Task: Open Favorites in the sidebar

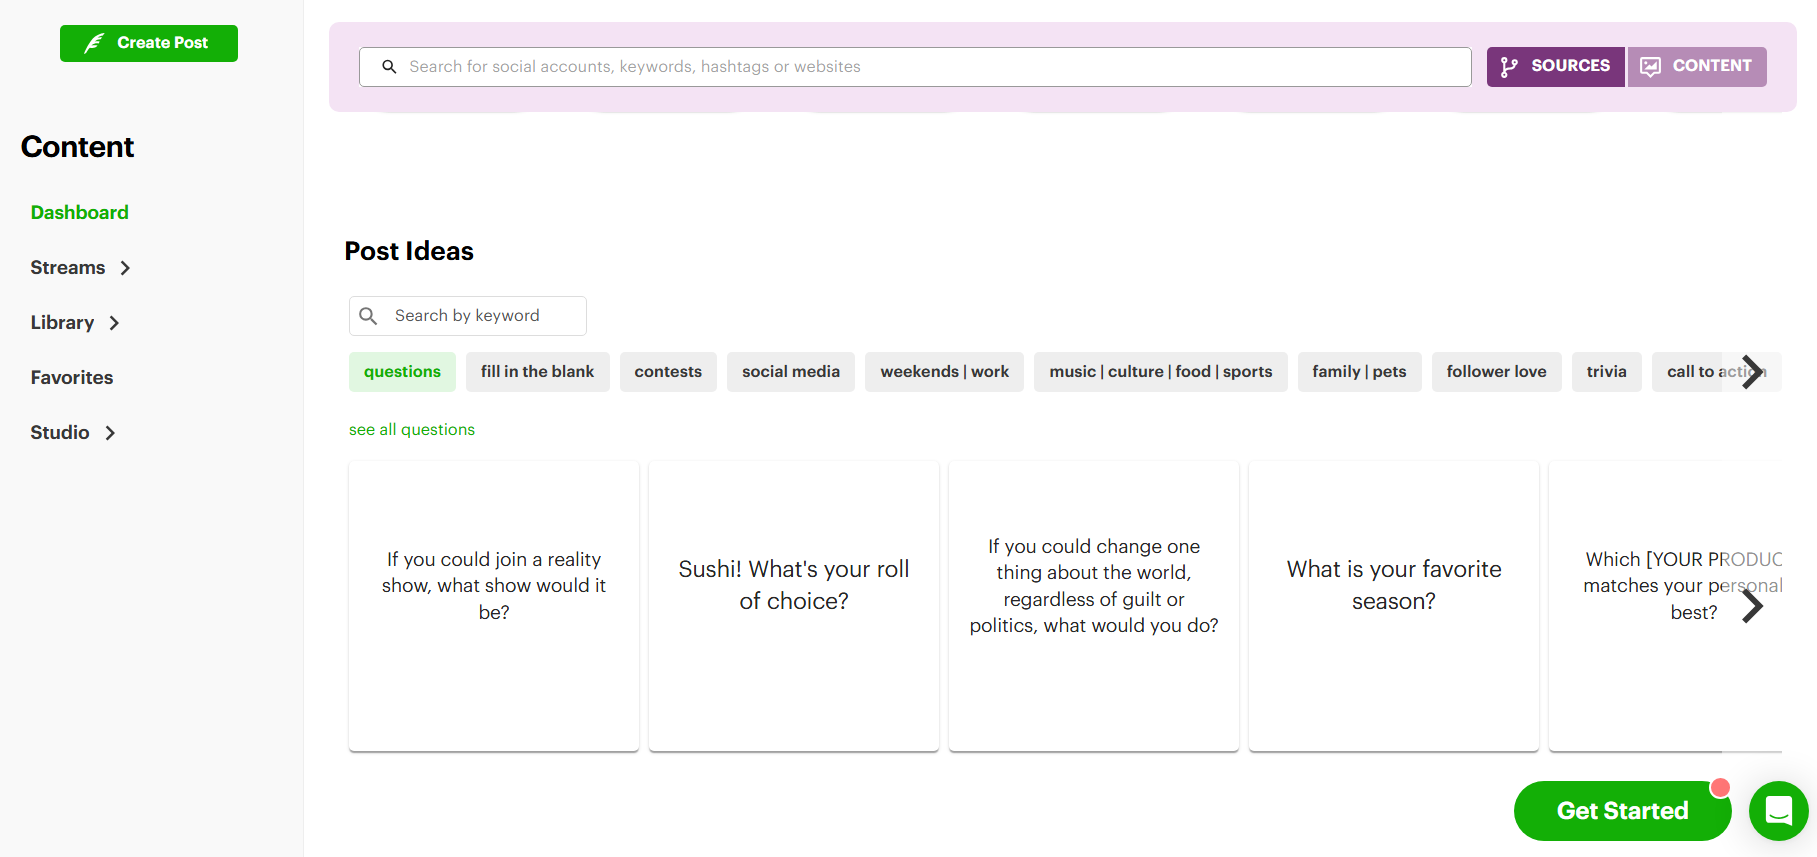Action: click(x=72, y=378)
